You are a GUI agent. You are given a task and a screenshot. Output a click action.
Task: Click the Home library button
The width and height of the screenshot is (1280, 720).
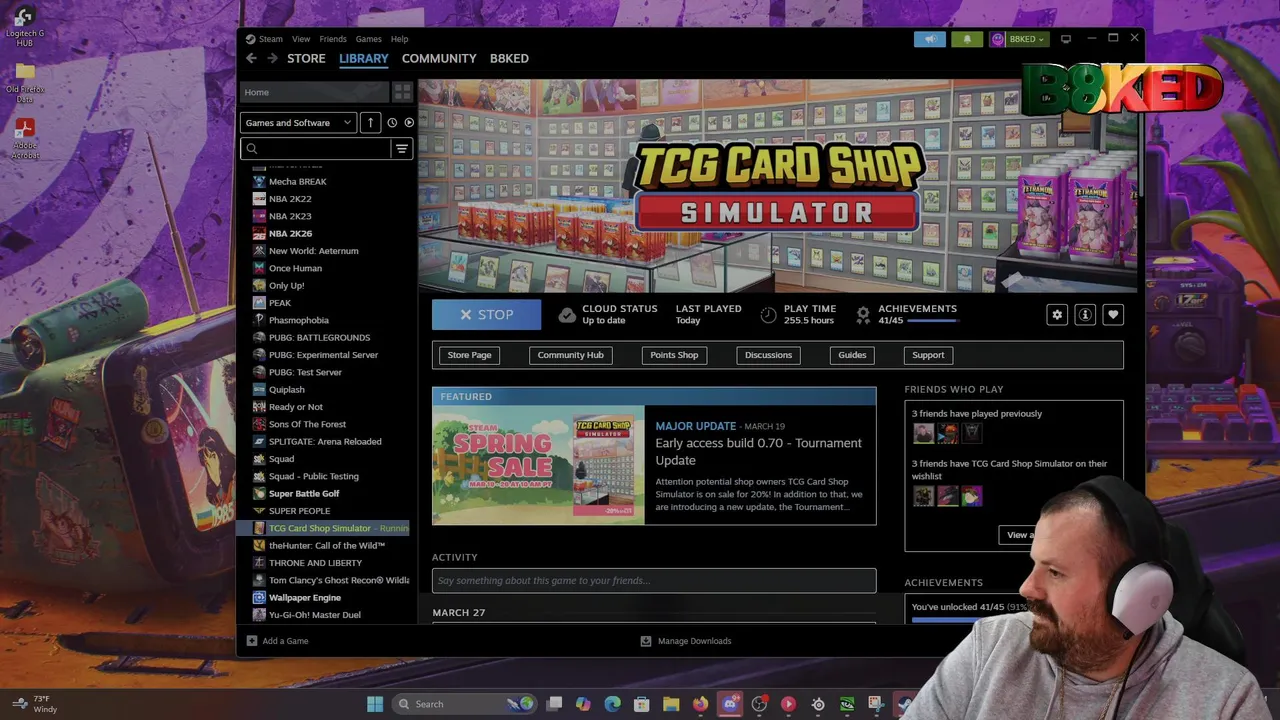(x=314, y=92)
